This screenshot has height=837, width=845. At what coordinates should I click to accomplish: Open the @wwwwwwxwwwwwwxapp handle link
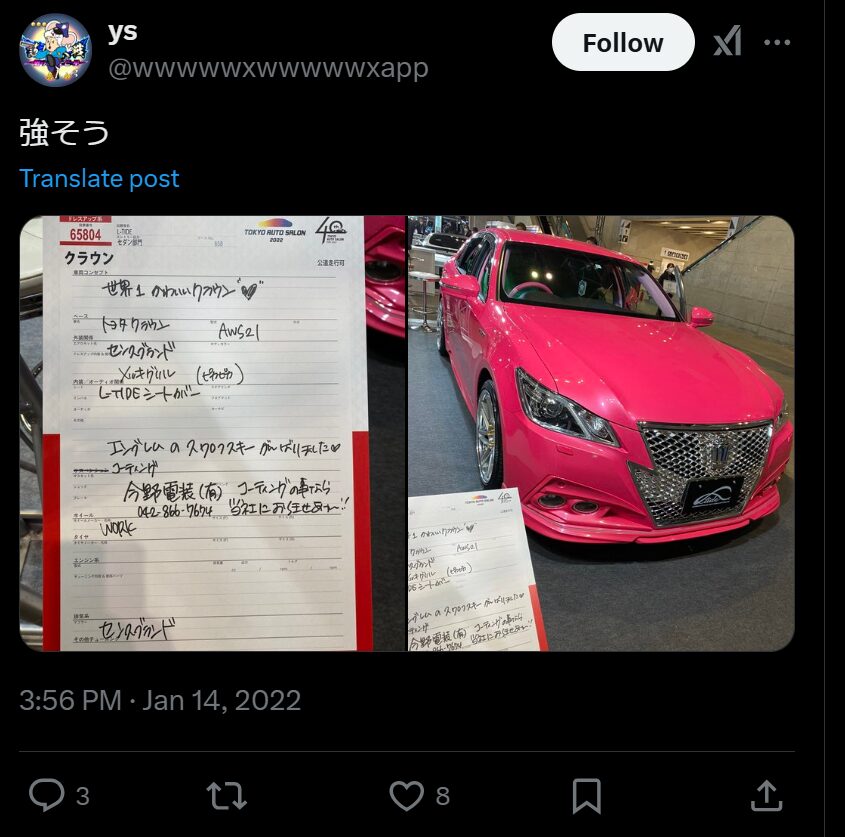[x=268, y=68]
